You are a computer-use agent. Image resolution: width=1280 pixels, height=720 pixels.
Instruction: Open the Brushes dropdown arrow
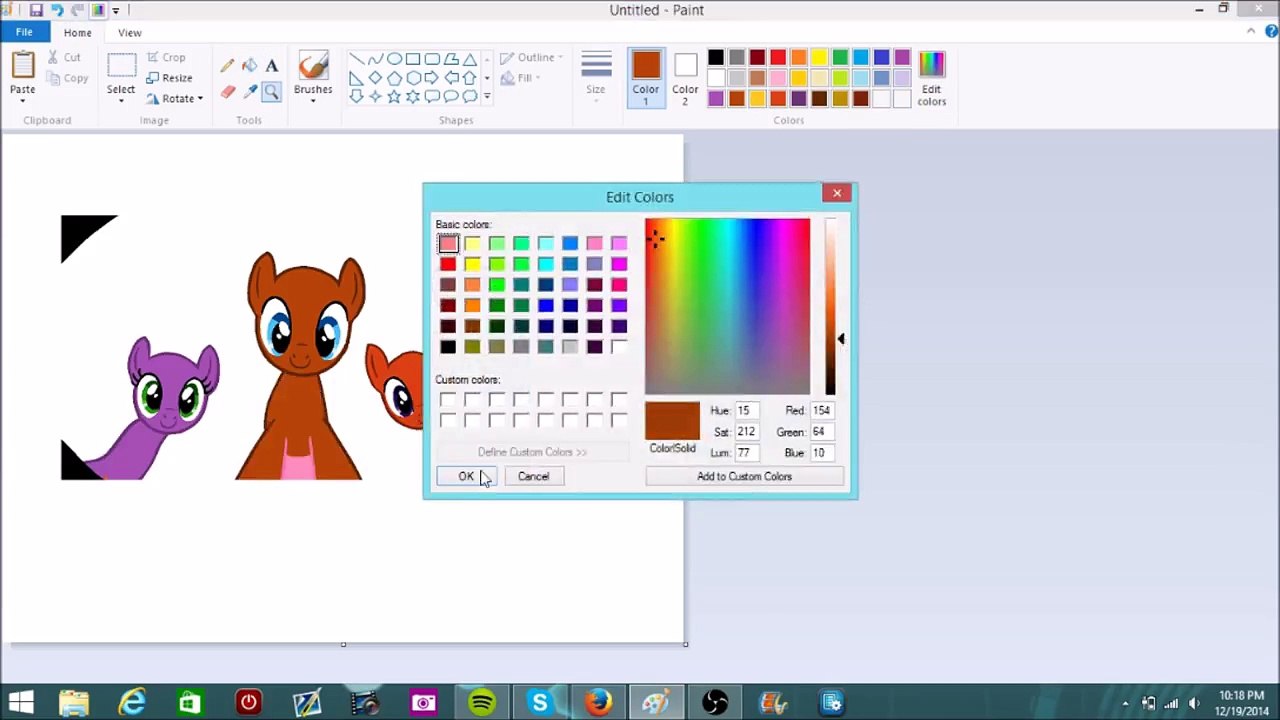(x=313, y=100)
